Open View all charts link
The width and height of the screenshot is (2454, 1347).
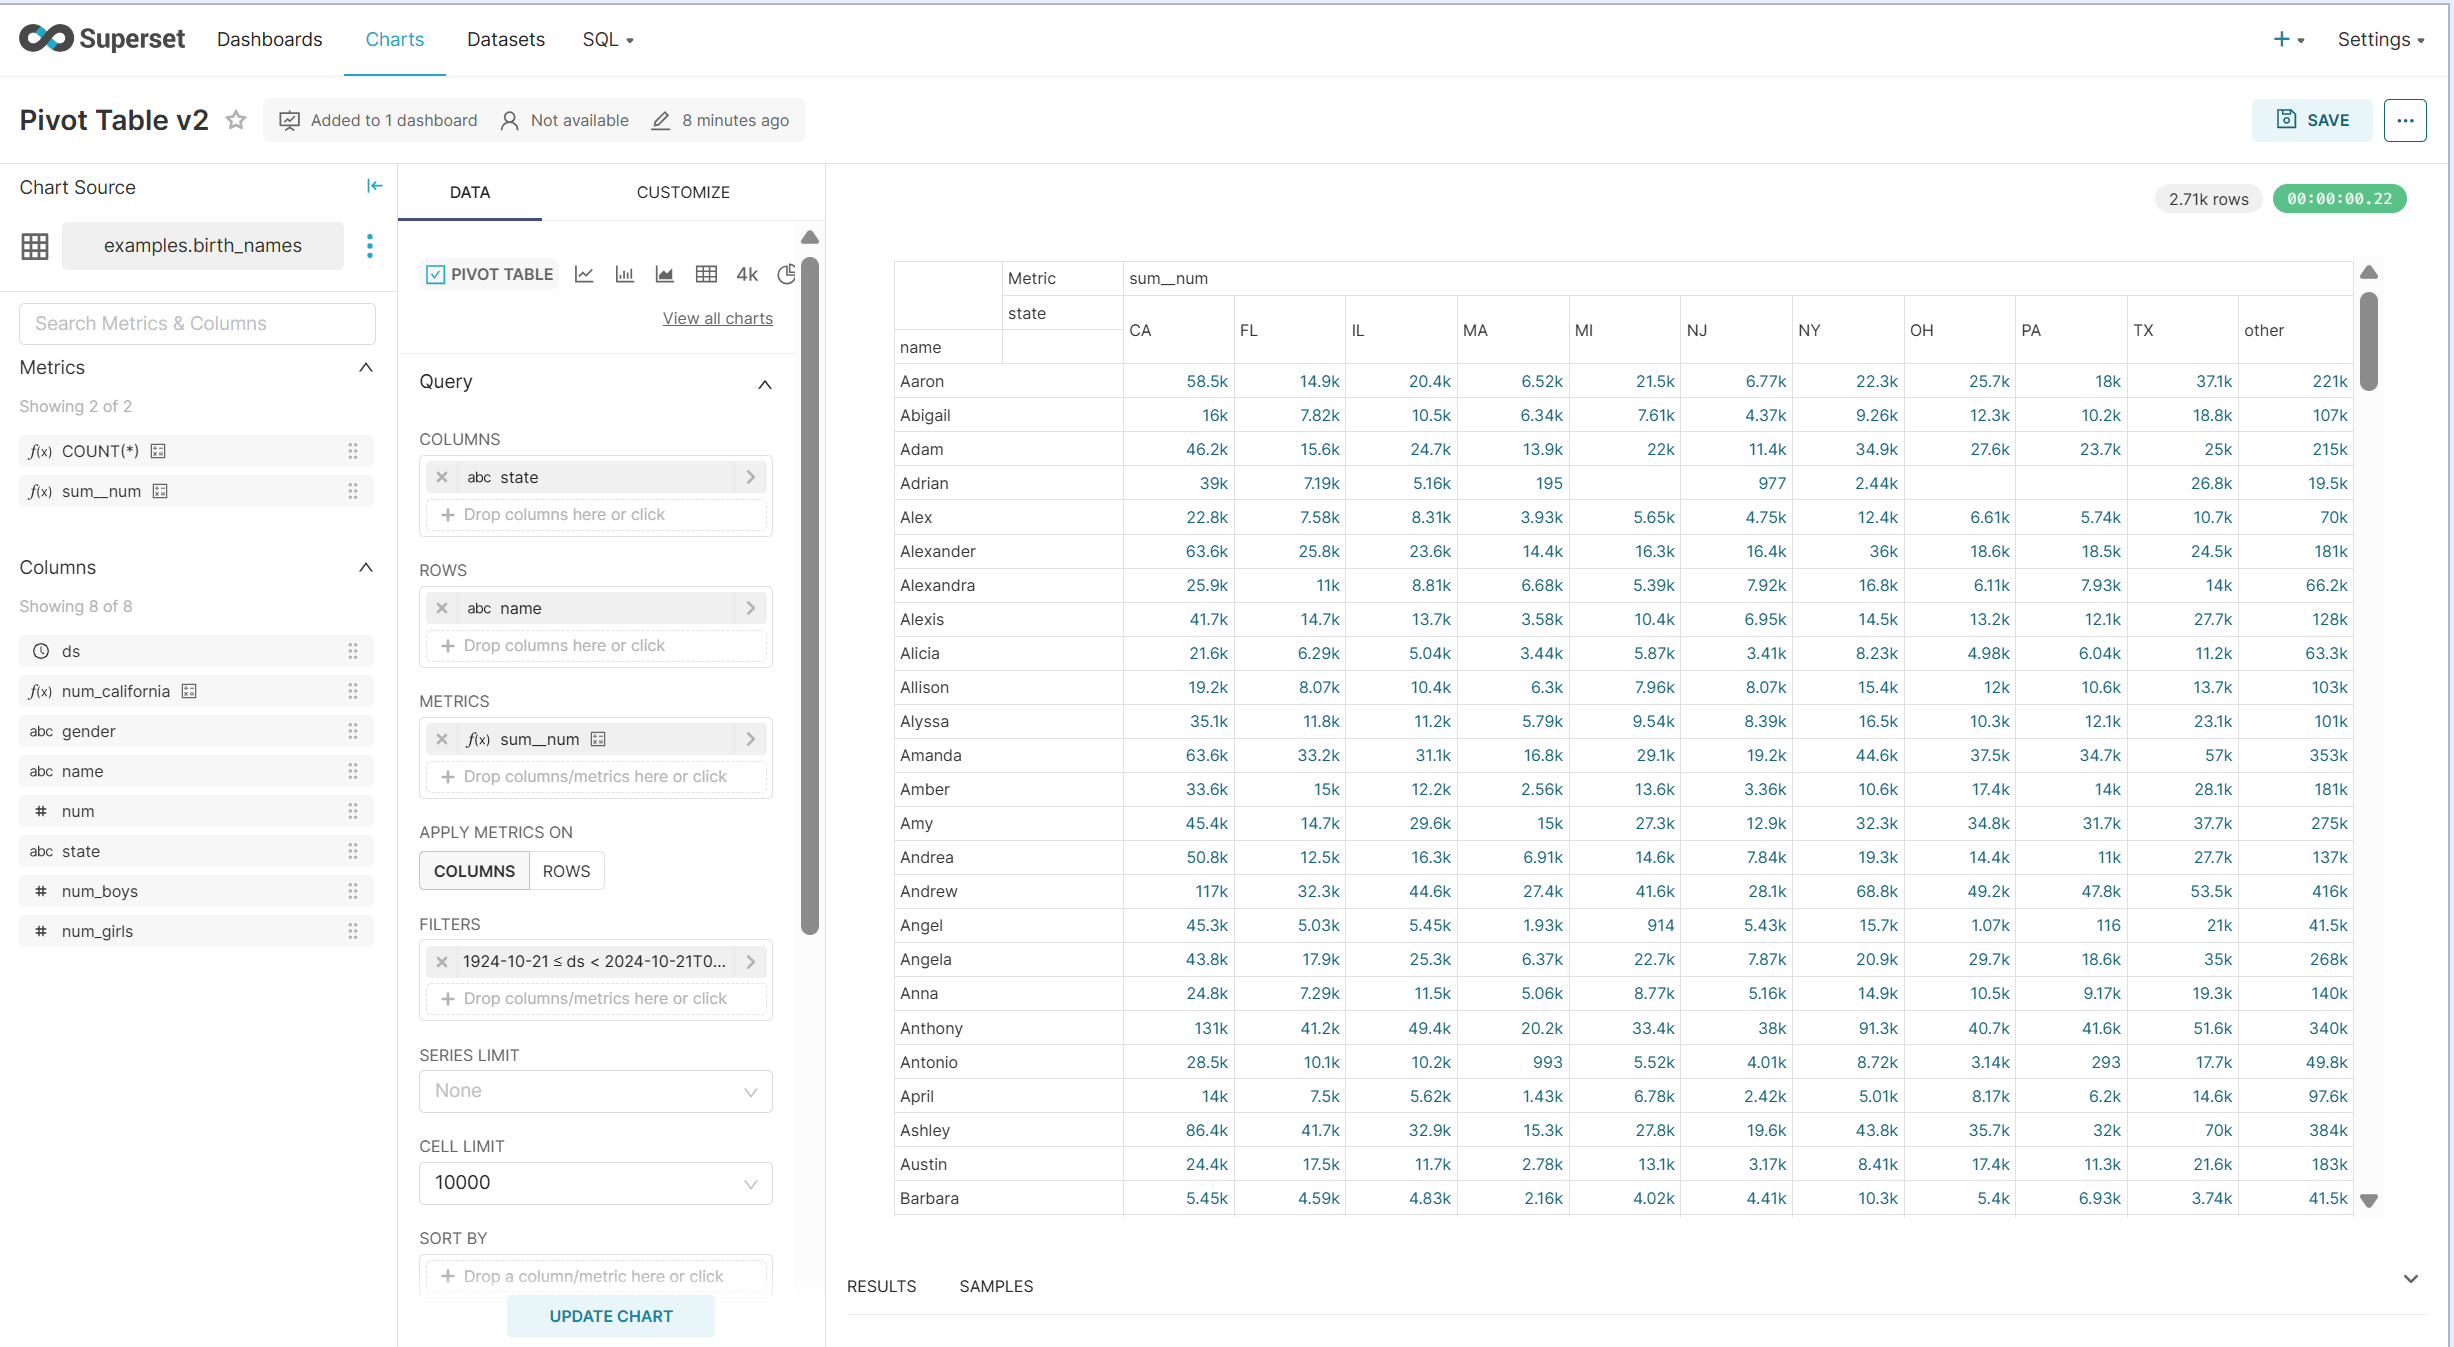718,318
